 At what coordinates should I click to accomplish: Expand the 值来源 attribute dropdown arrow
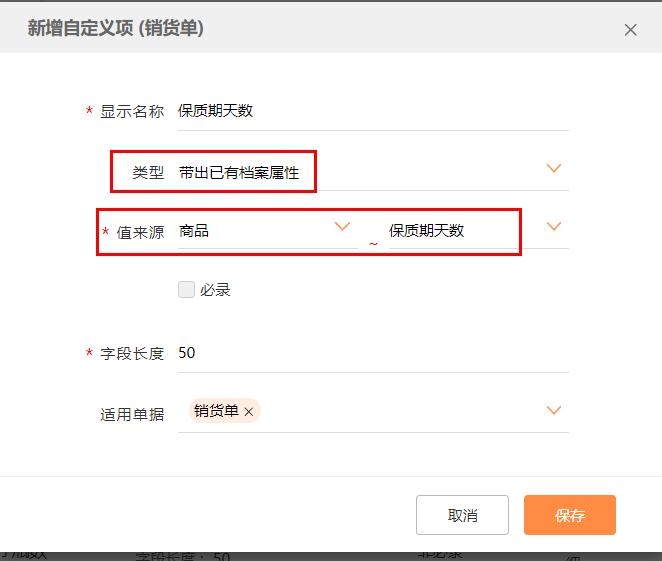pos(554,227)
